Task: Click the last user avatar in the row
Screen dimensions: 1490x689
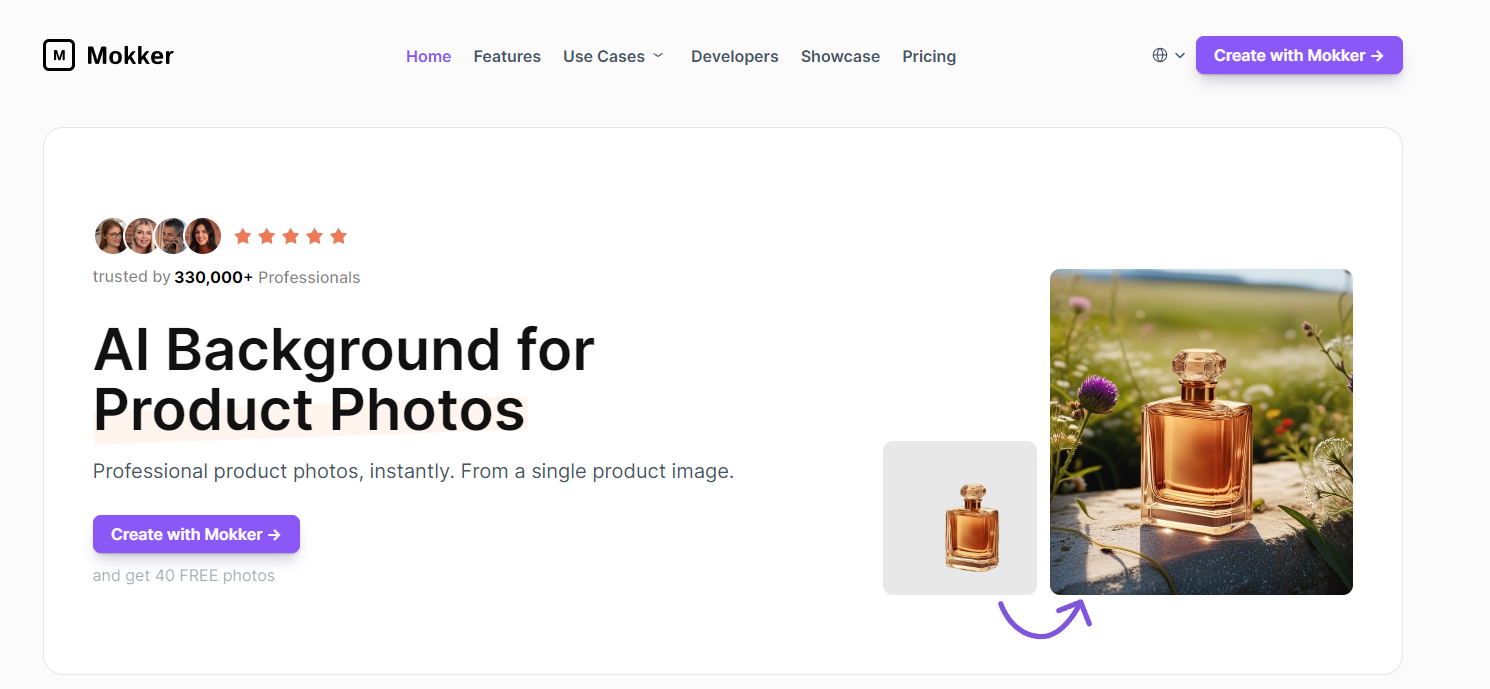Action: (203, 236)
